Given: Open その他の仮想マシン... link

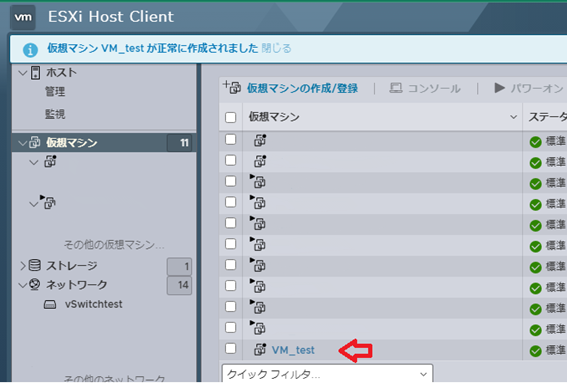Looking at the screenshot, I should 114,245.
